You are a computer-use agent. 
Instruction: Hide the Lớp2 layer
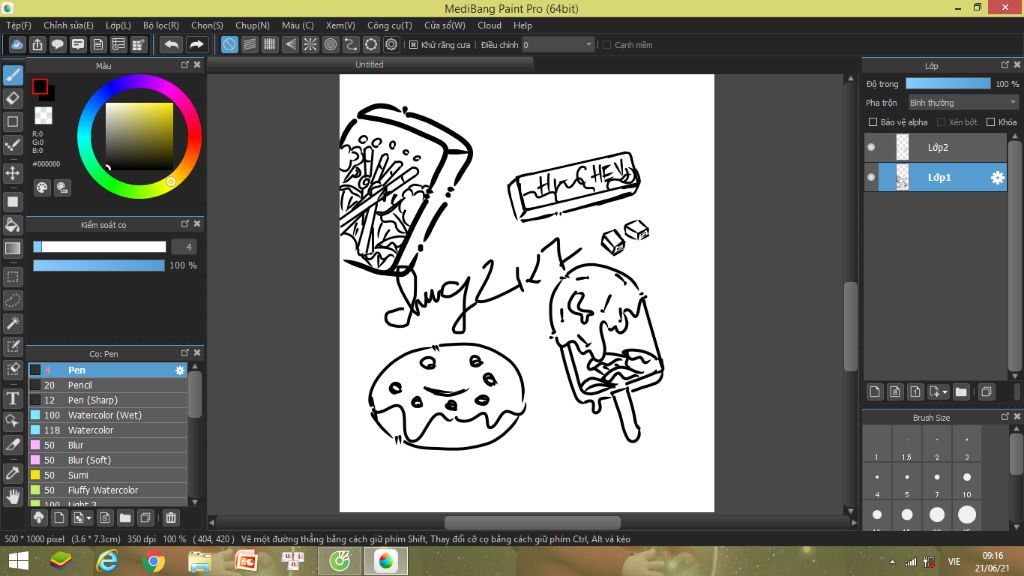click(871, 148)
